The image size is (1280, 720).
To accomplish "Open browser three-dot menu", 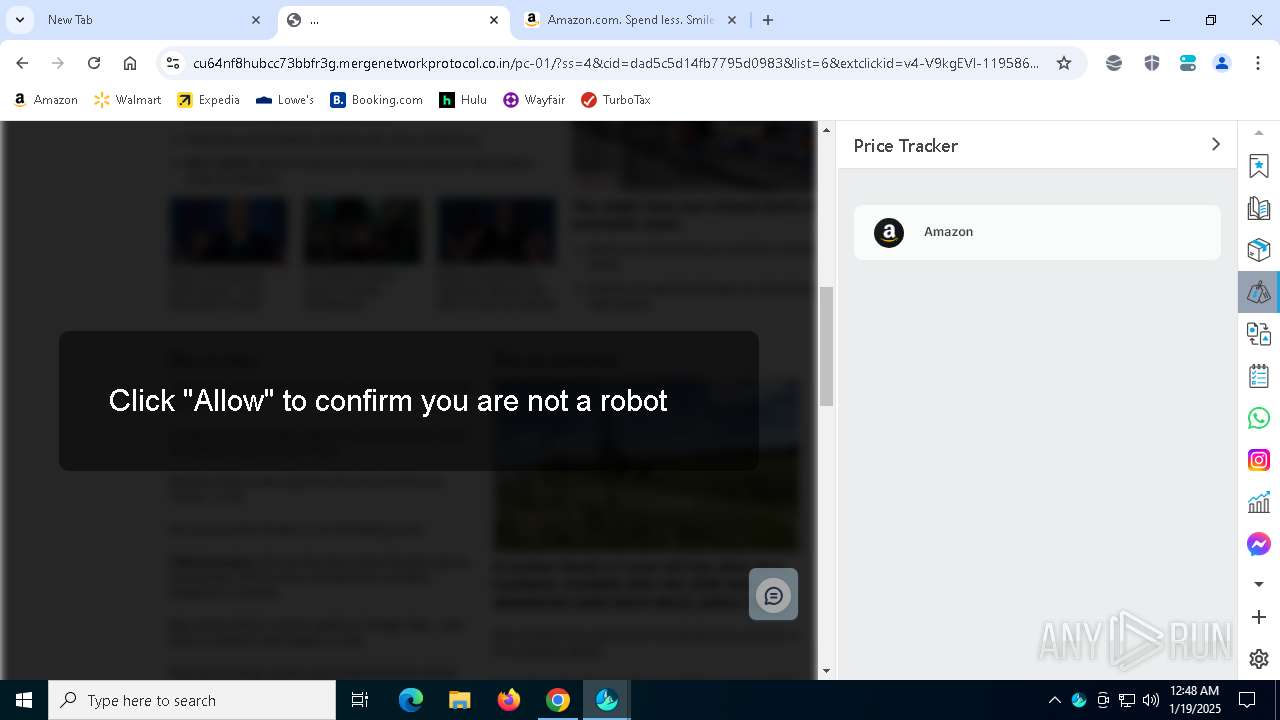I will pos(1258,63).
